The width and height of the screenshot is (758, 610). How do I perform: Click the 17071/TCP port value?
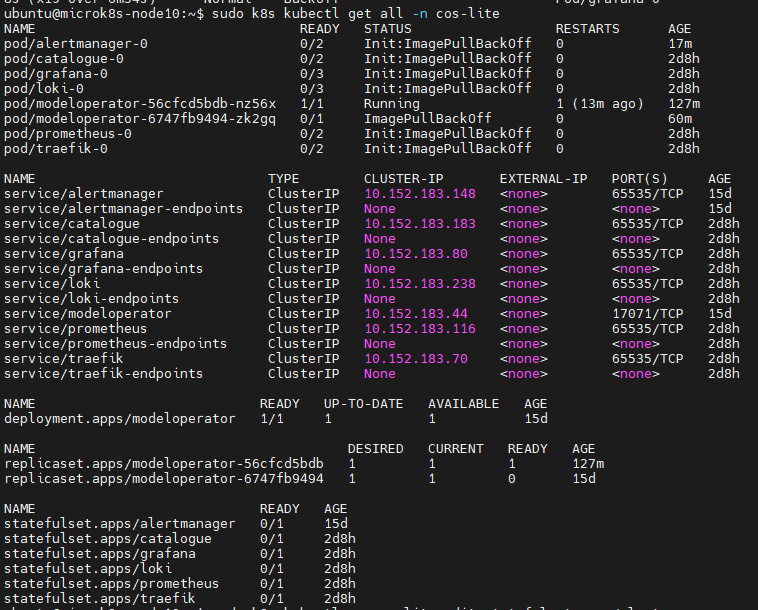tap(648, 314)
